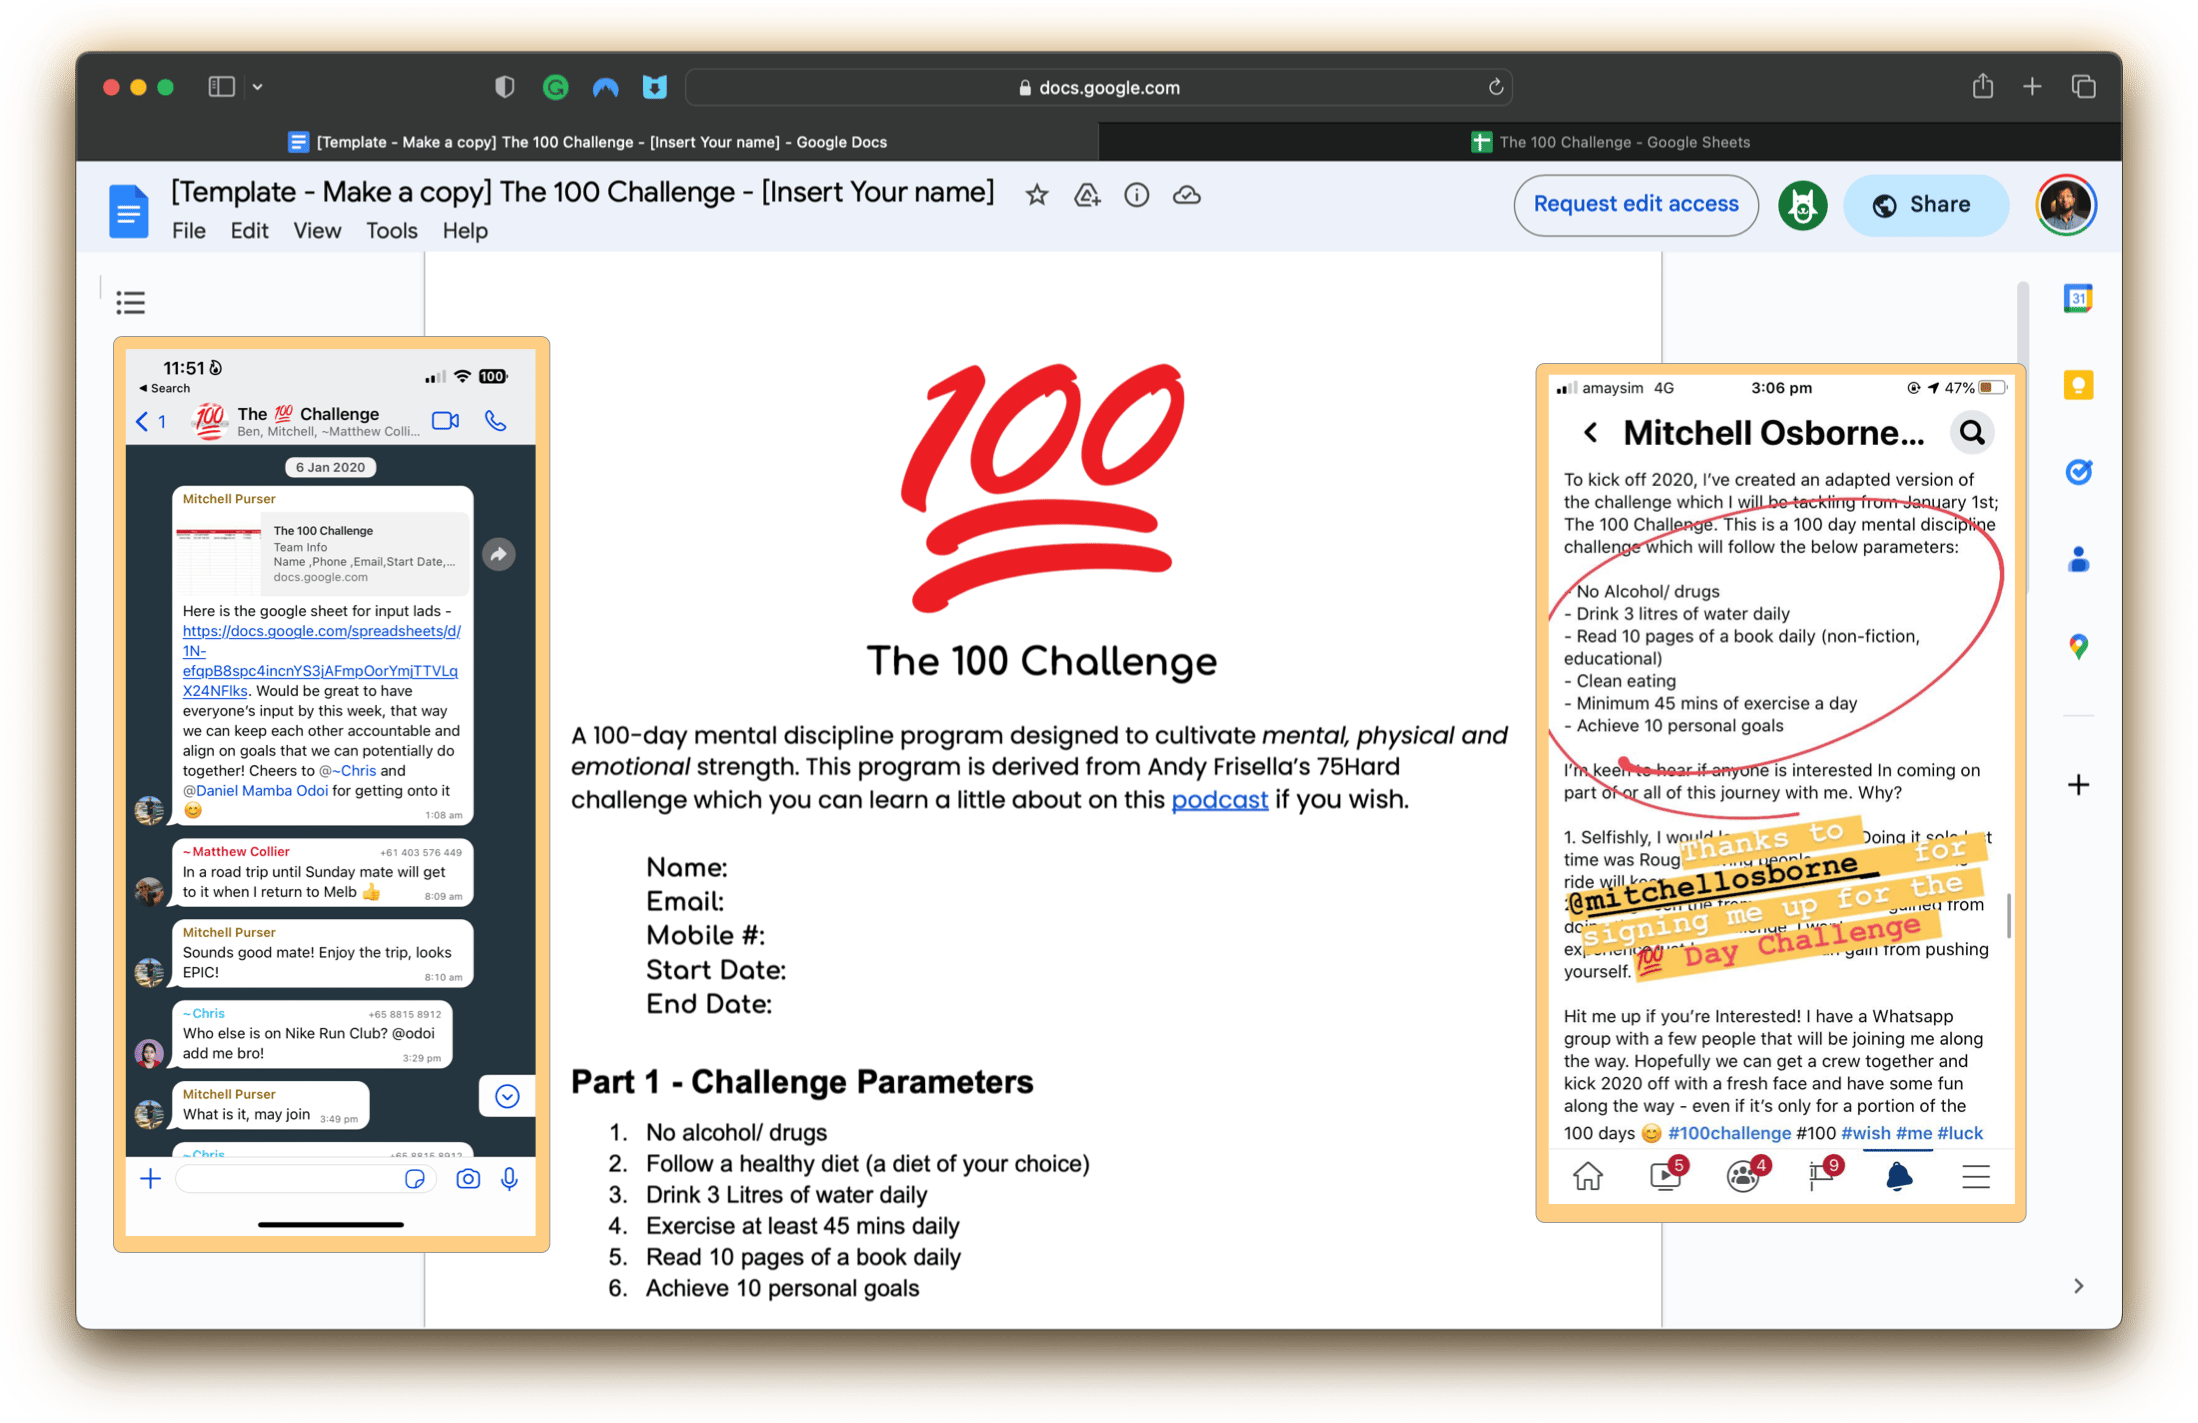
Task: Click the bell notification icon in post screenshot
Action: click(1898, 1176)
